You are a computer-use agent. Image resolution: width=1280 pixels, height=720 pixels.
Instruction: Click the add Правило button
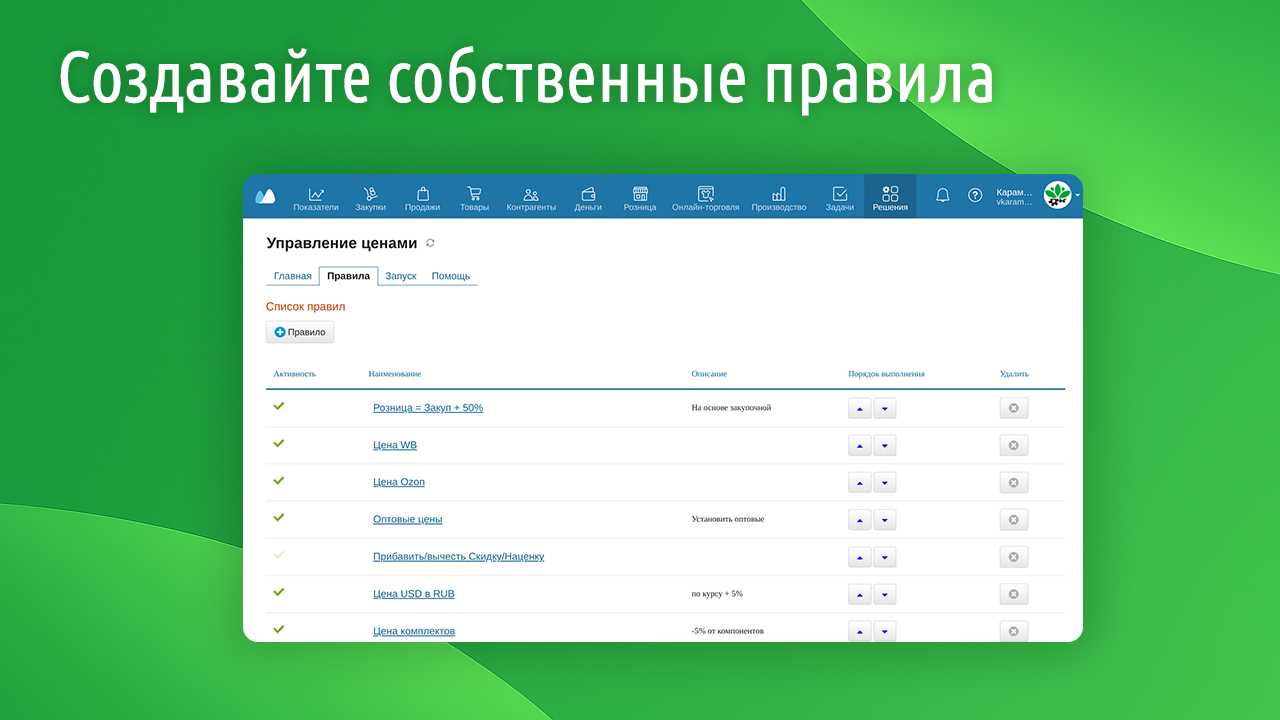tap(300, 332)
